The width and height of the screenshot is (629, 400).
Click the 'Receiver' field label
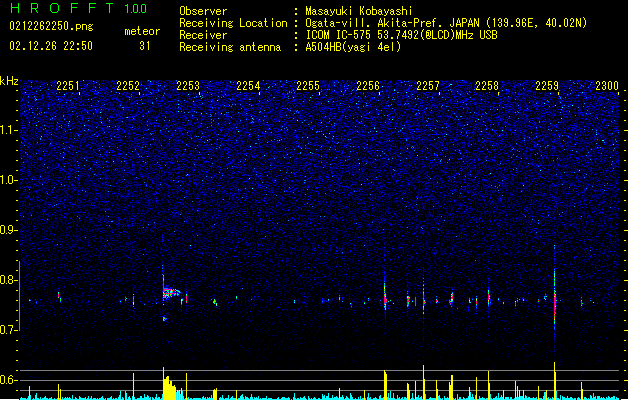pos(203,35)
